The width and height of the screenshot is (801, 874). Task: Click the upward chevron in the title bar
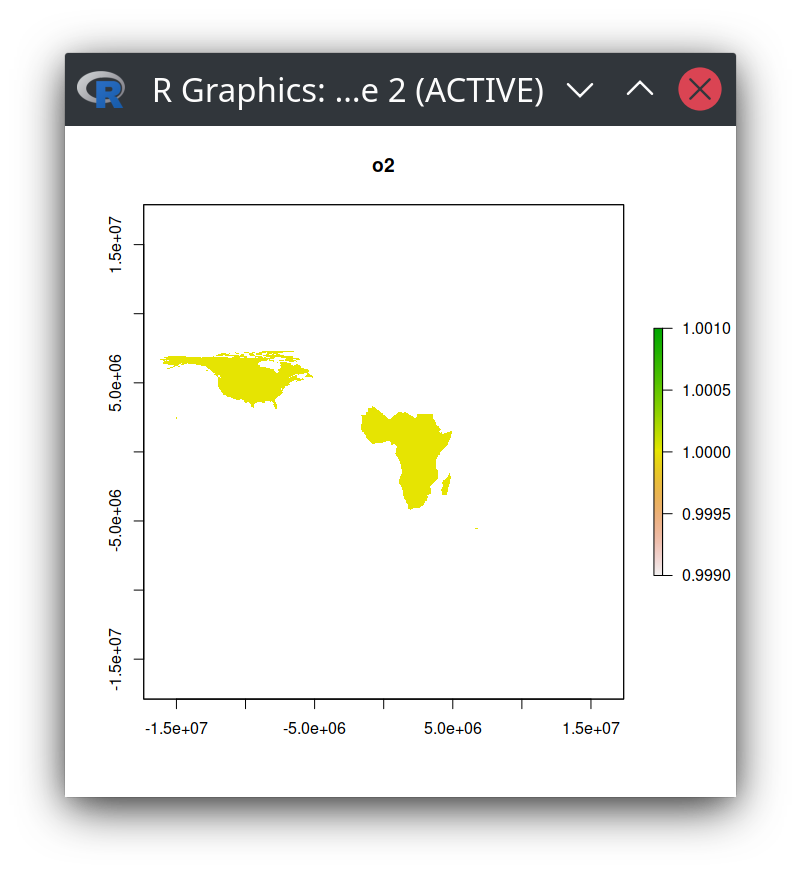640,89
